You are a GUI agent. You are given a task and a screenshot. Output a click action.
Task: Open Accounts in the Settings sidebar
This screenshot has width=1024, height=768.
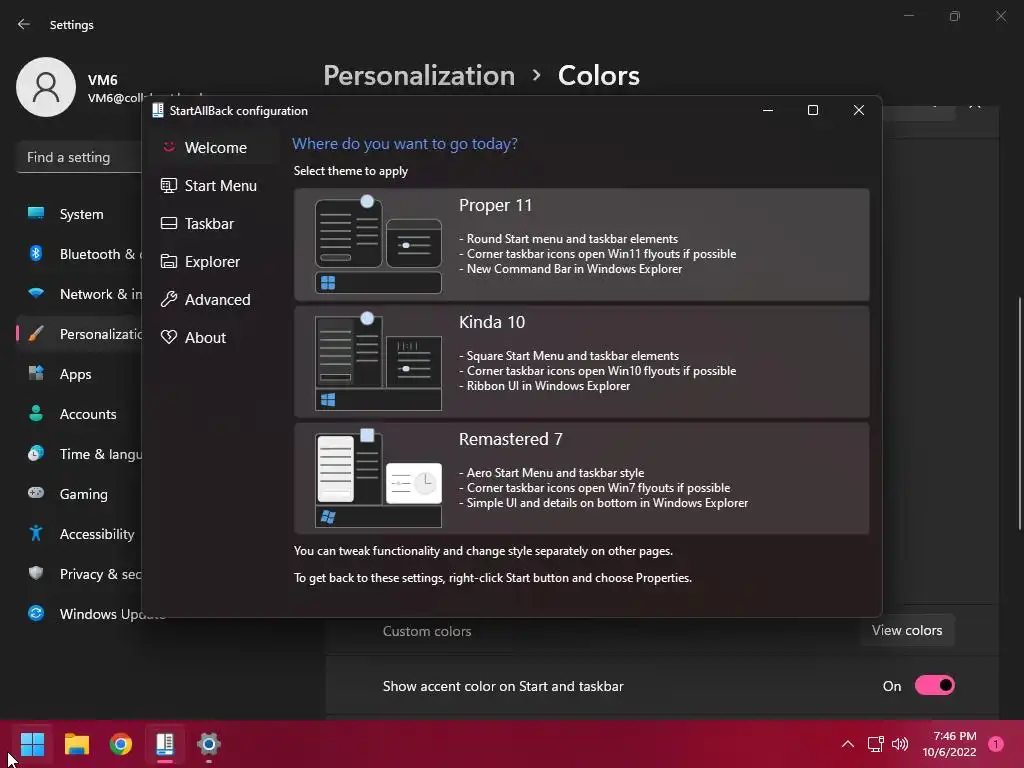tap(80, 413)
